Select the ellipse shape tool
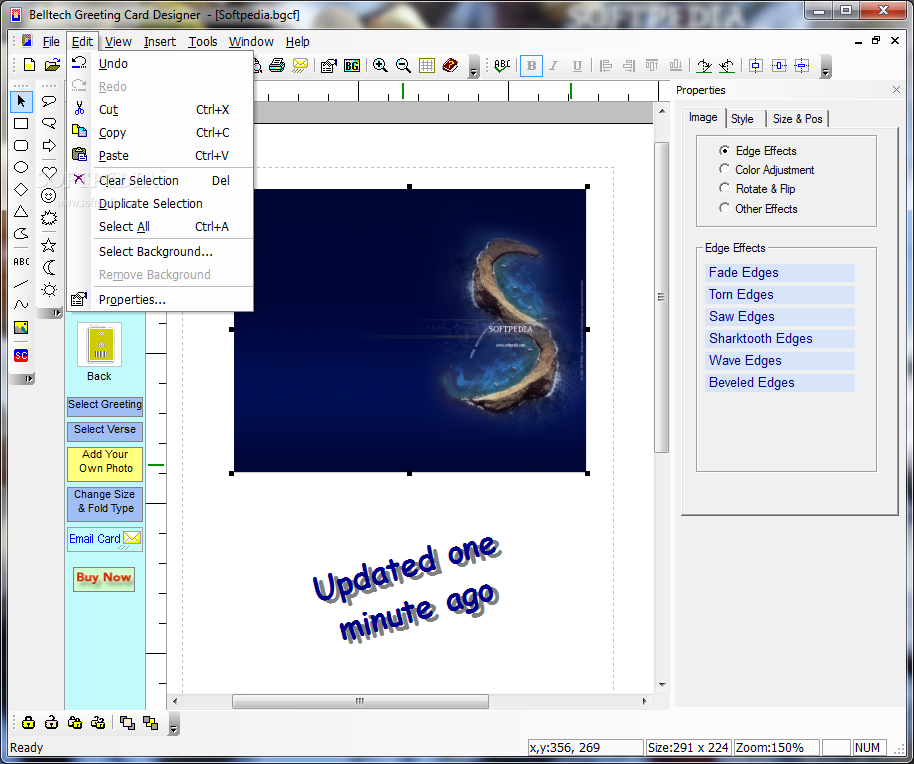 pyautogui.click(x=21, y=167)
